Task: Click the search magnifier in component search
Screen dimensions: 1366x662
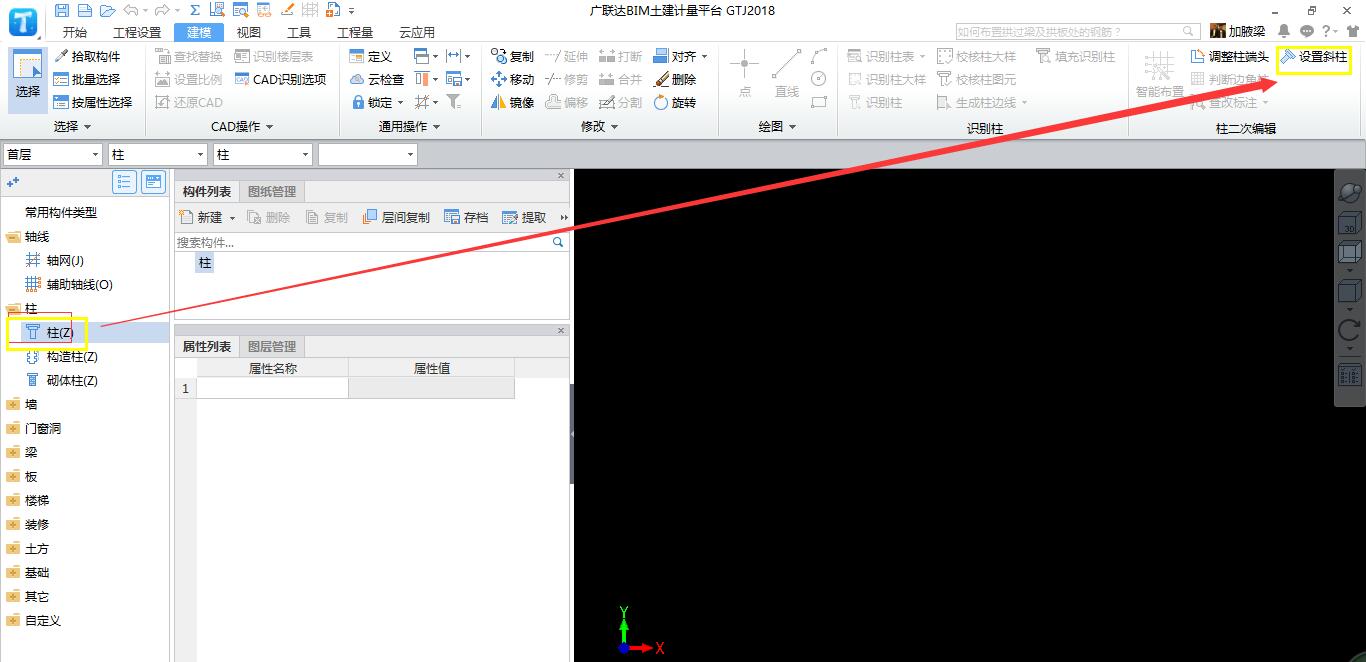Action: pyautogui.click(x=558, y=242)
